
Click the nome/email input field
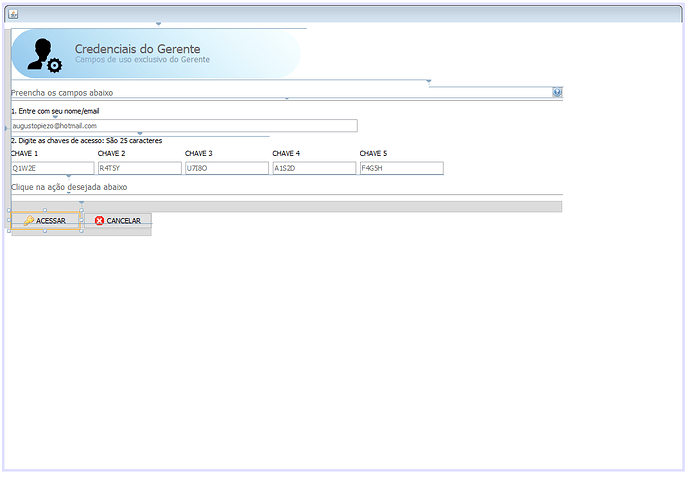(x=184, y=126)
